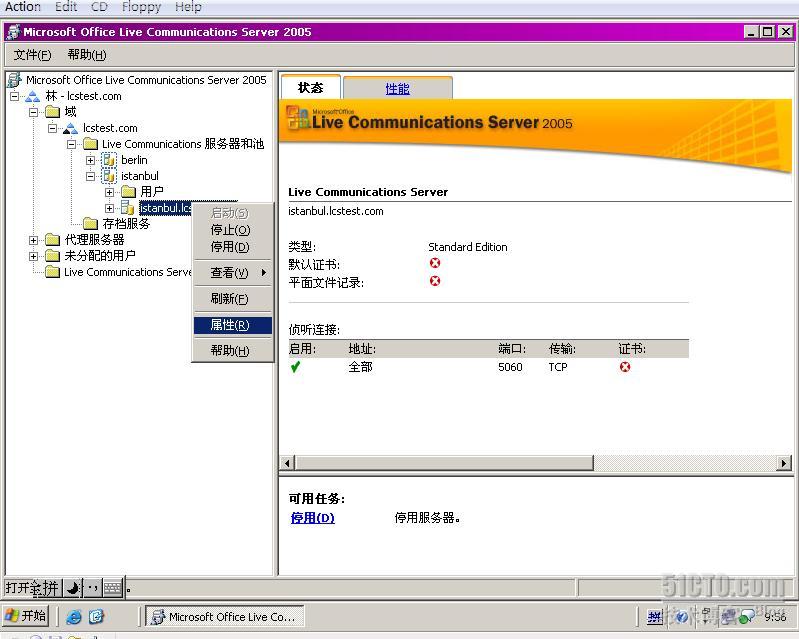Click the istanbul server pool icon
The image size is (799, 639).
coord(109,176)
